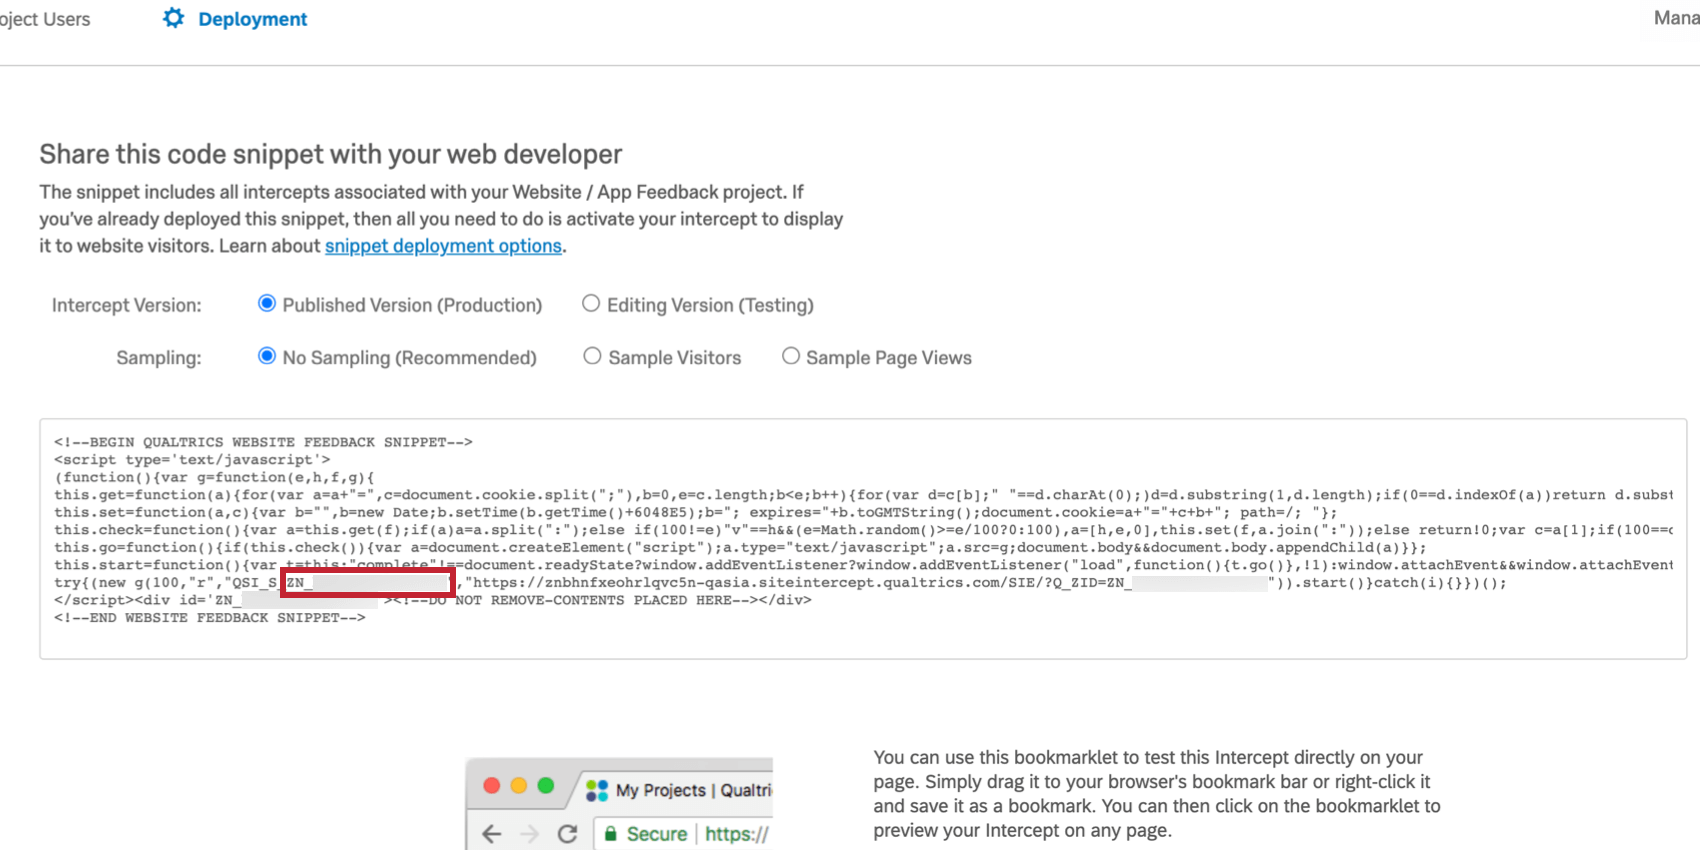Image resolution: width=1700 pixels, height=850 pixels.
Task: Click the 'Share this code snippet' heading
Action: [331, 154]
